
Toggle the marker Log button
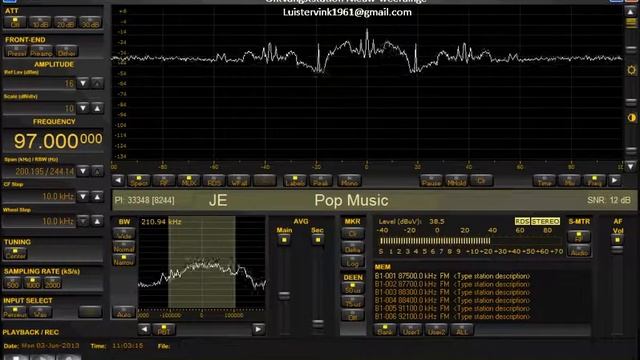point(353,261)
